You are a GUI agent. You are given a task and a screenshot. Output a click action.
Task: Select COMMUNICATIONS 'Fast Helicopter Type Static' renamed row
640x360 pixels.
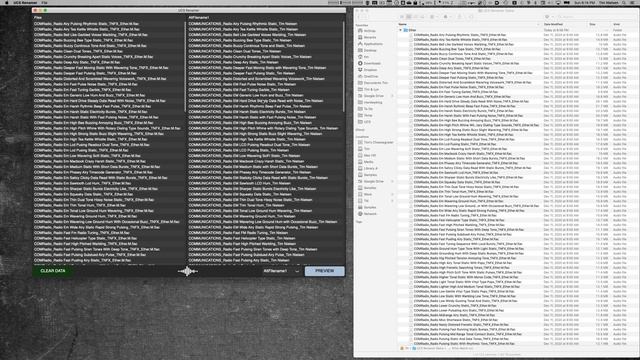[265, 238]
